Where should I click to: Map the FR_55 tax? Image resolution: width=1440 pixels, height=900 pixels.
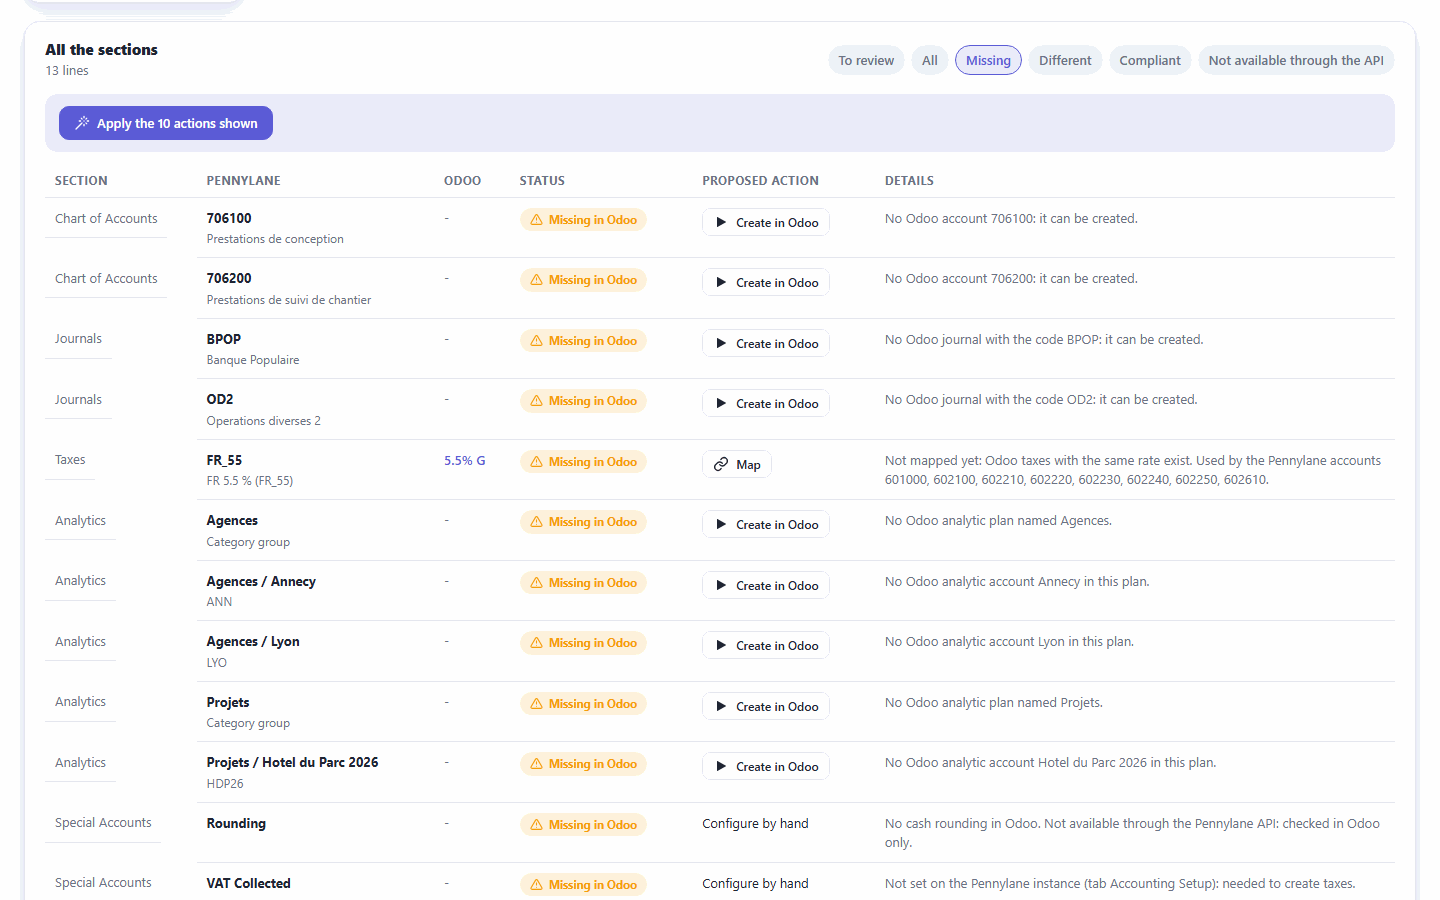pyautogui.click(x=737, y=464)
